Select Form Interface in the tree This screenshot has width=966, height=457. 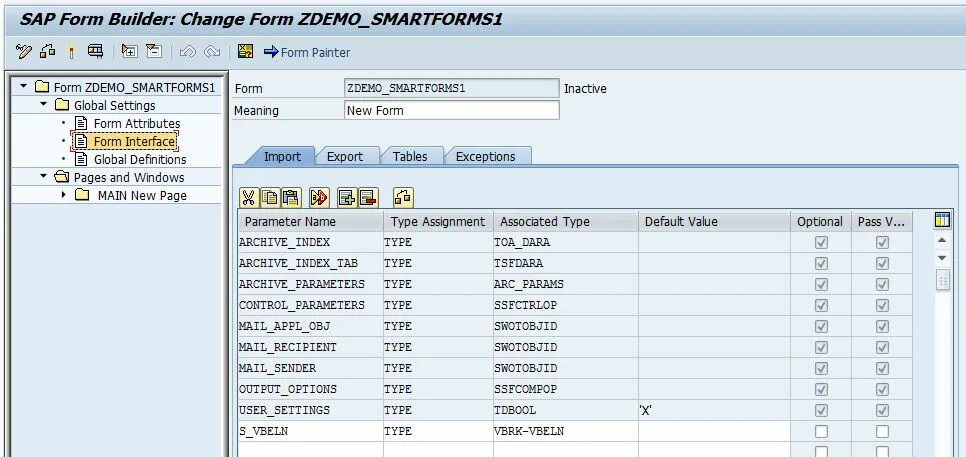pyautogui.click(x=135, y=142)
